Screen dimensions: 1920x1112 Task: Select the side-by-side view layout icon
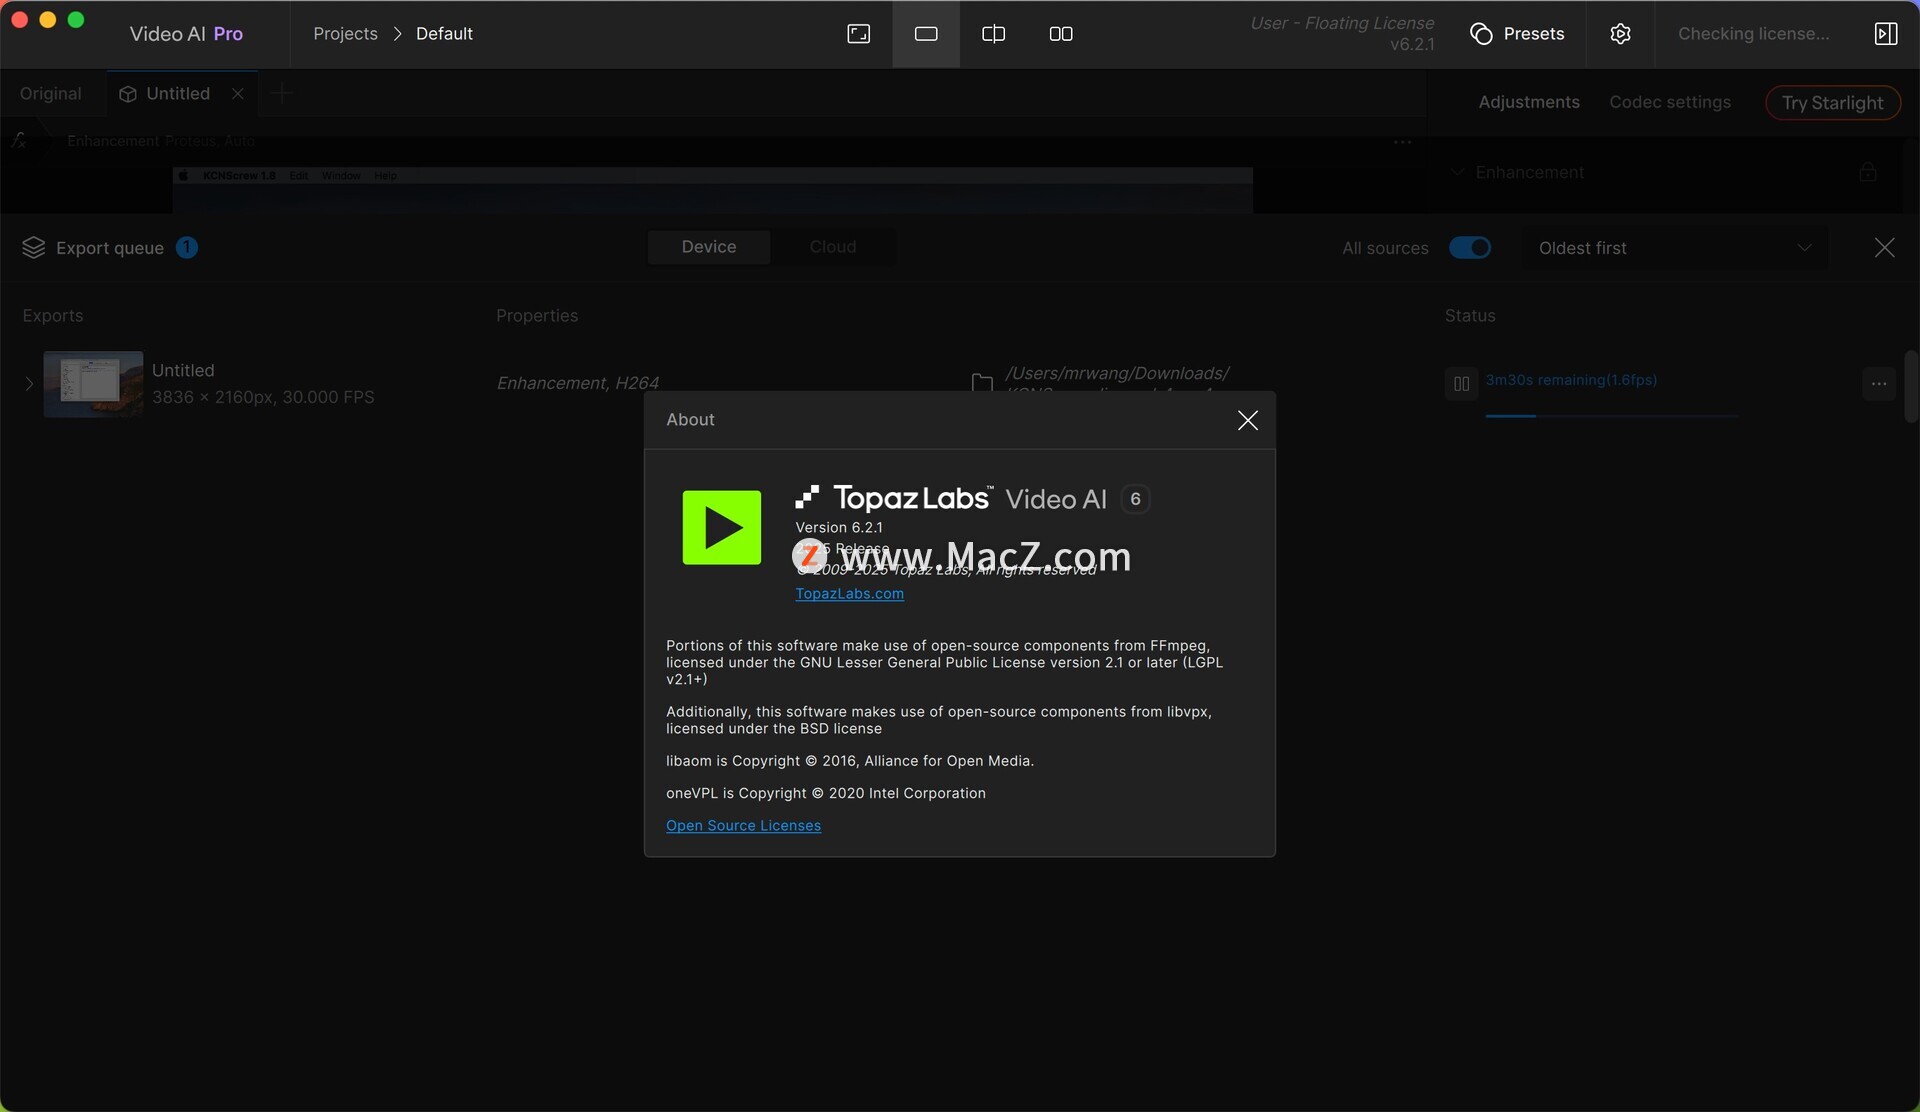pyautogui.click(x=1061, y=34)
